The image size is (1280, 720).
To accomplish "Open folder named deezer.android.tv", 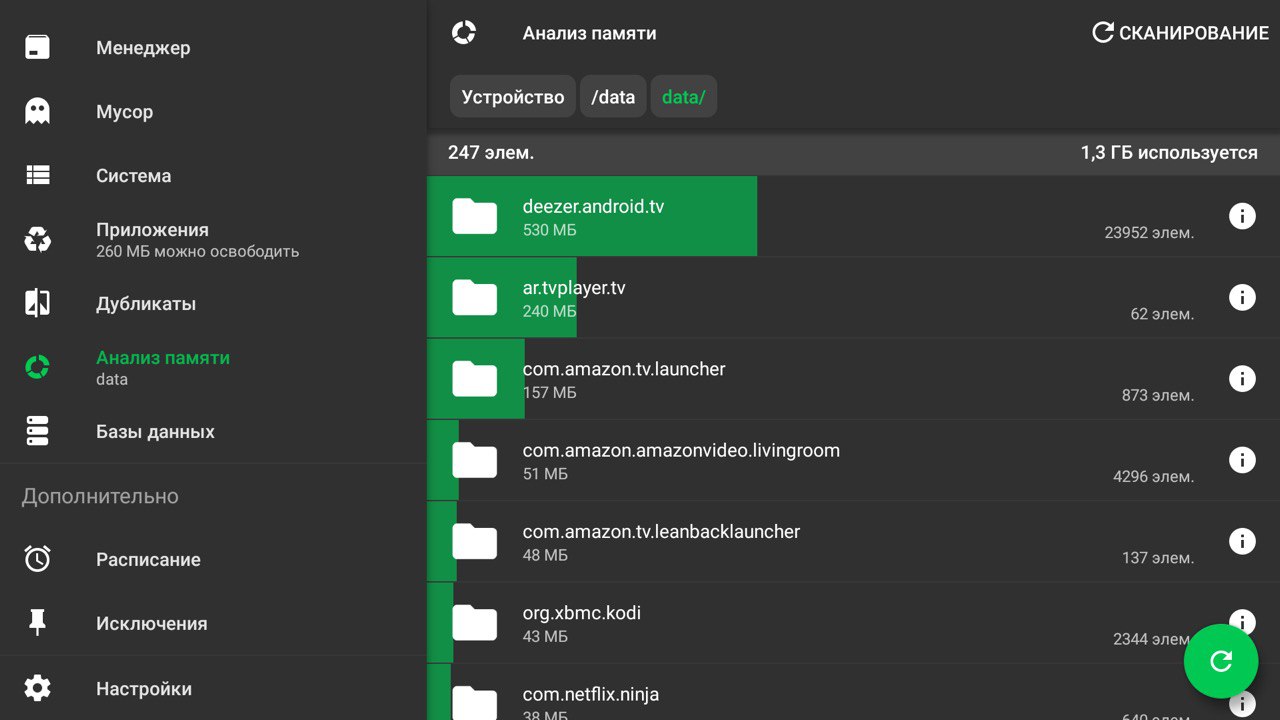I will [853, 216].
